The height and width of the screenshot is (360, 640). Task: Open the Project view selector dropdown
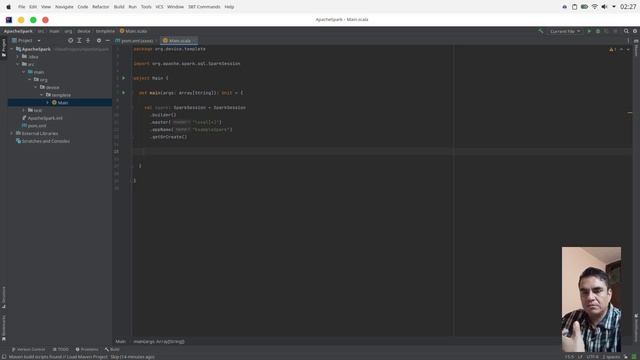26,40
